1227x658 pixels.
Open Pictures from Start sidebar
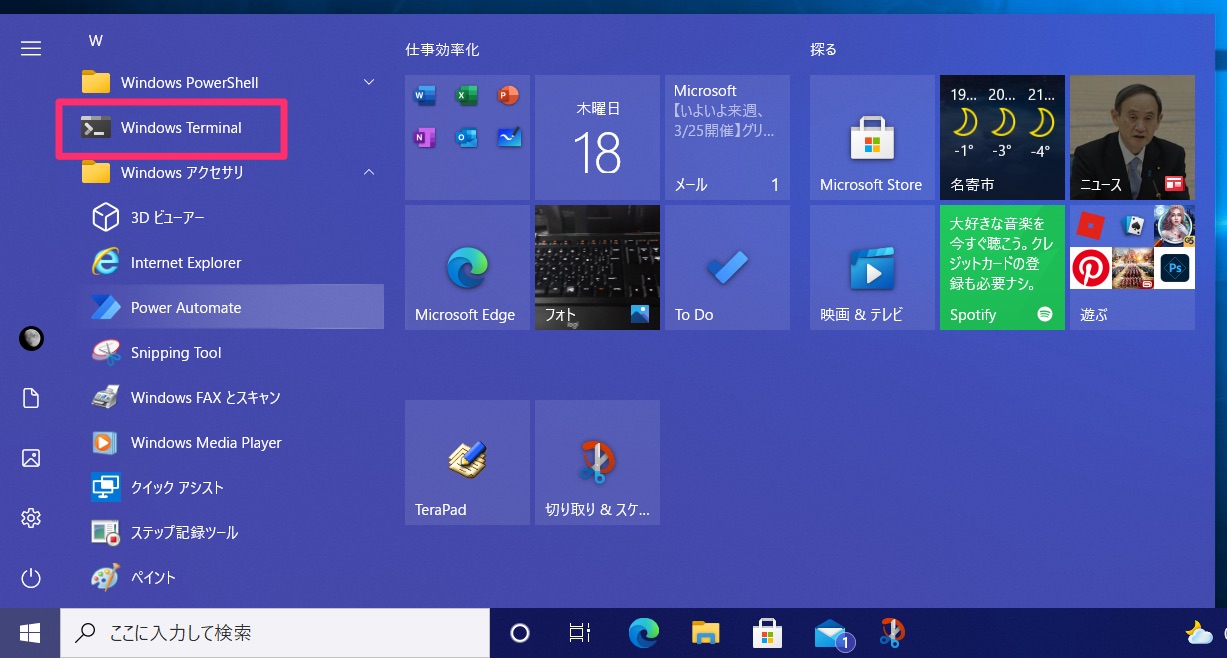click(31, 458)
